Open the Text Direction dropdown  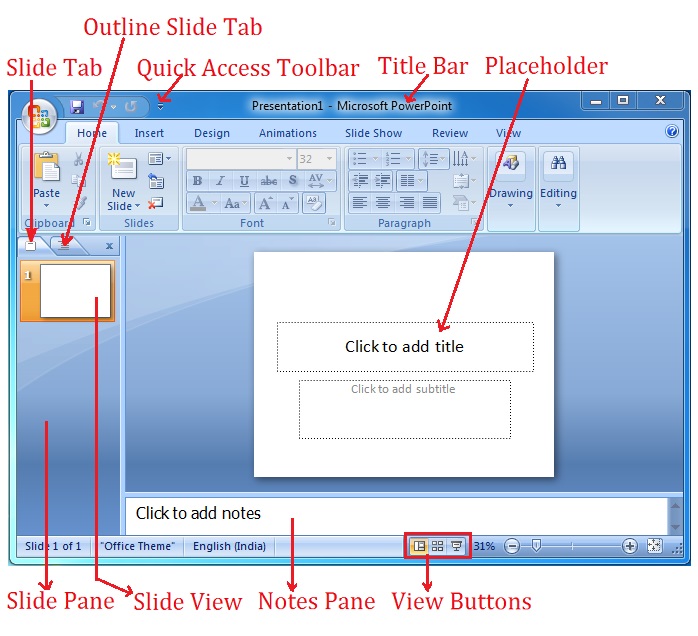point(464,158)
